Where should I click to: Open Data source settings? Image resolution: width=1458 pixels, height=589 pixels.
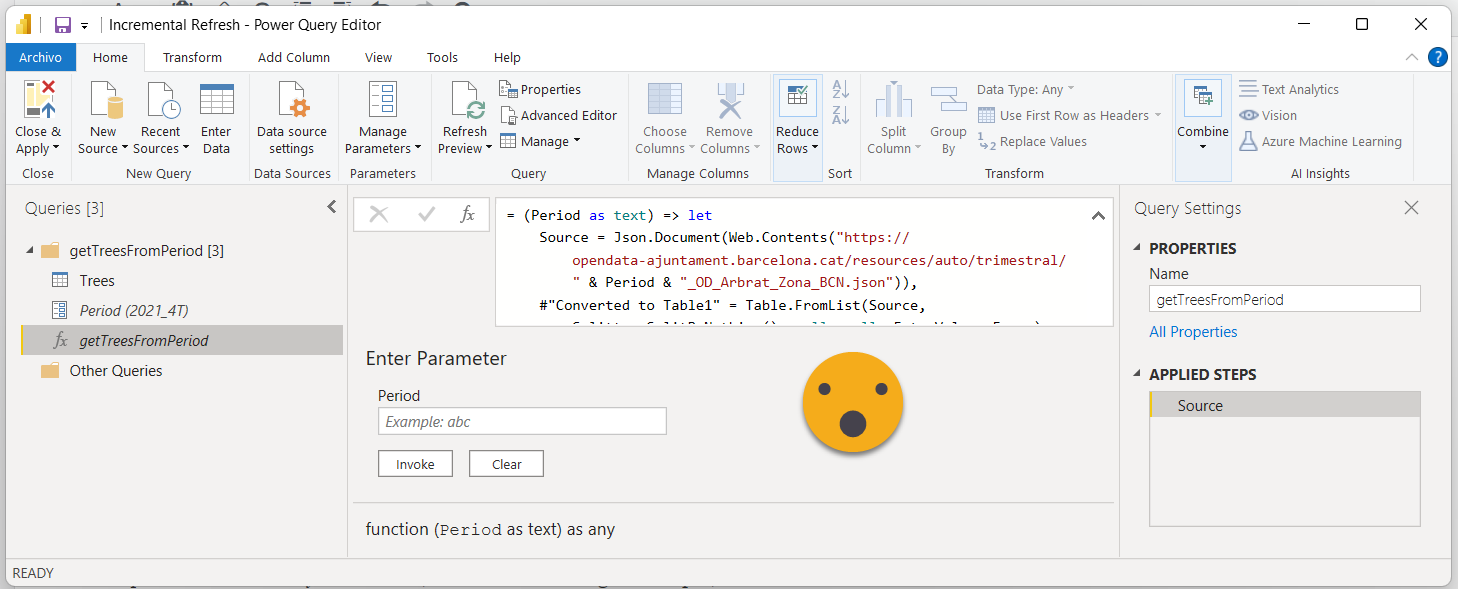[291, 101]
